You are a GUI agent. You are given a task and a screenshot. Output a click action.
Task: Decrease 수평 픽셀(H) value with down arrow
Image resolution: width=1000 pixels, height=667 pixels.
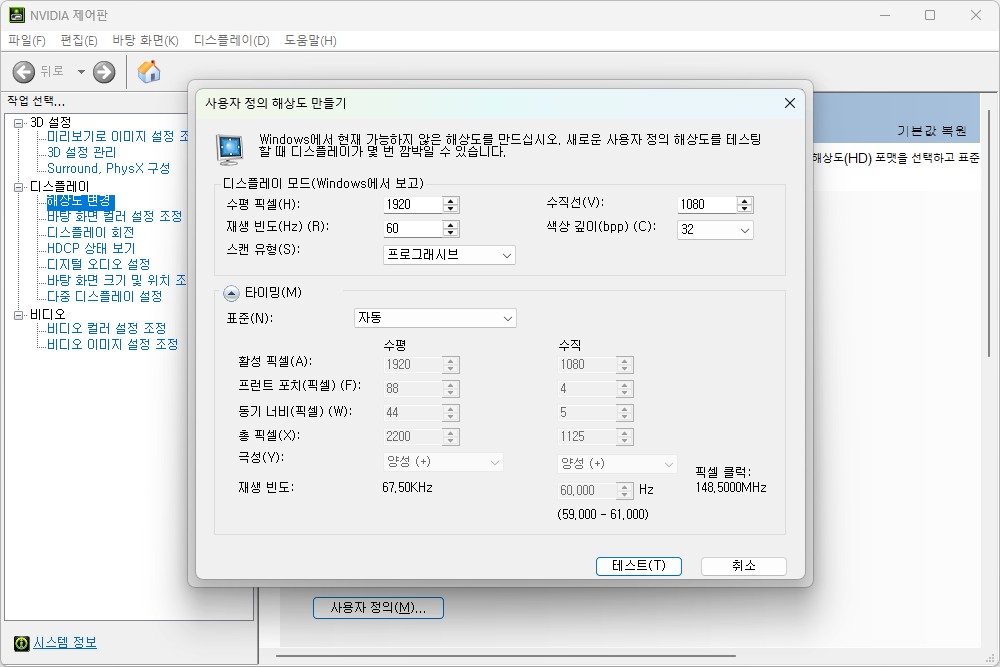451,209
